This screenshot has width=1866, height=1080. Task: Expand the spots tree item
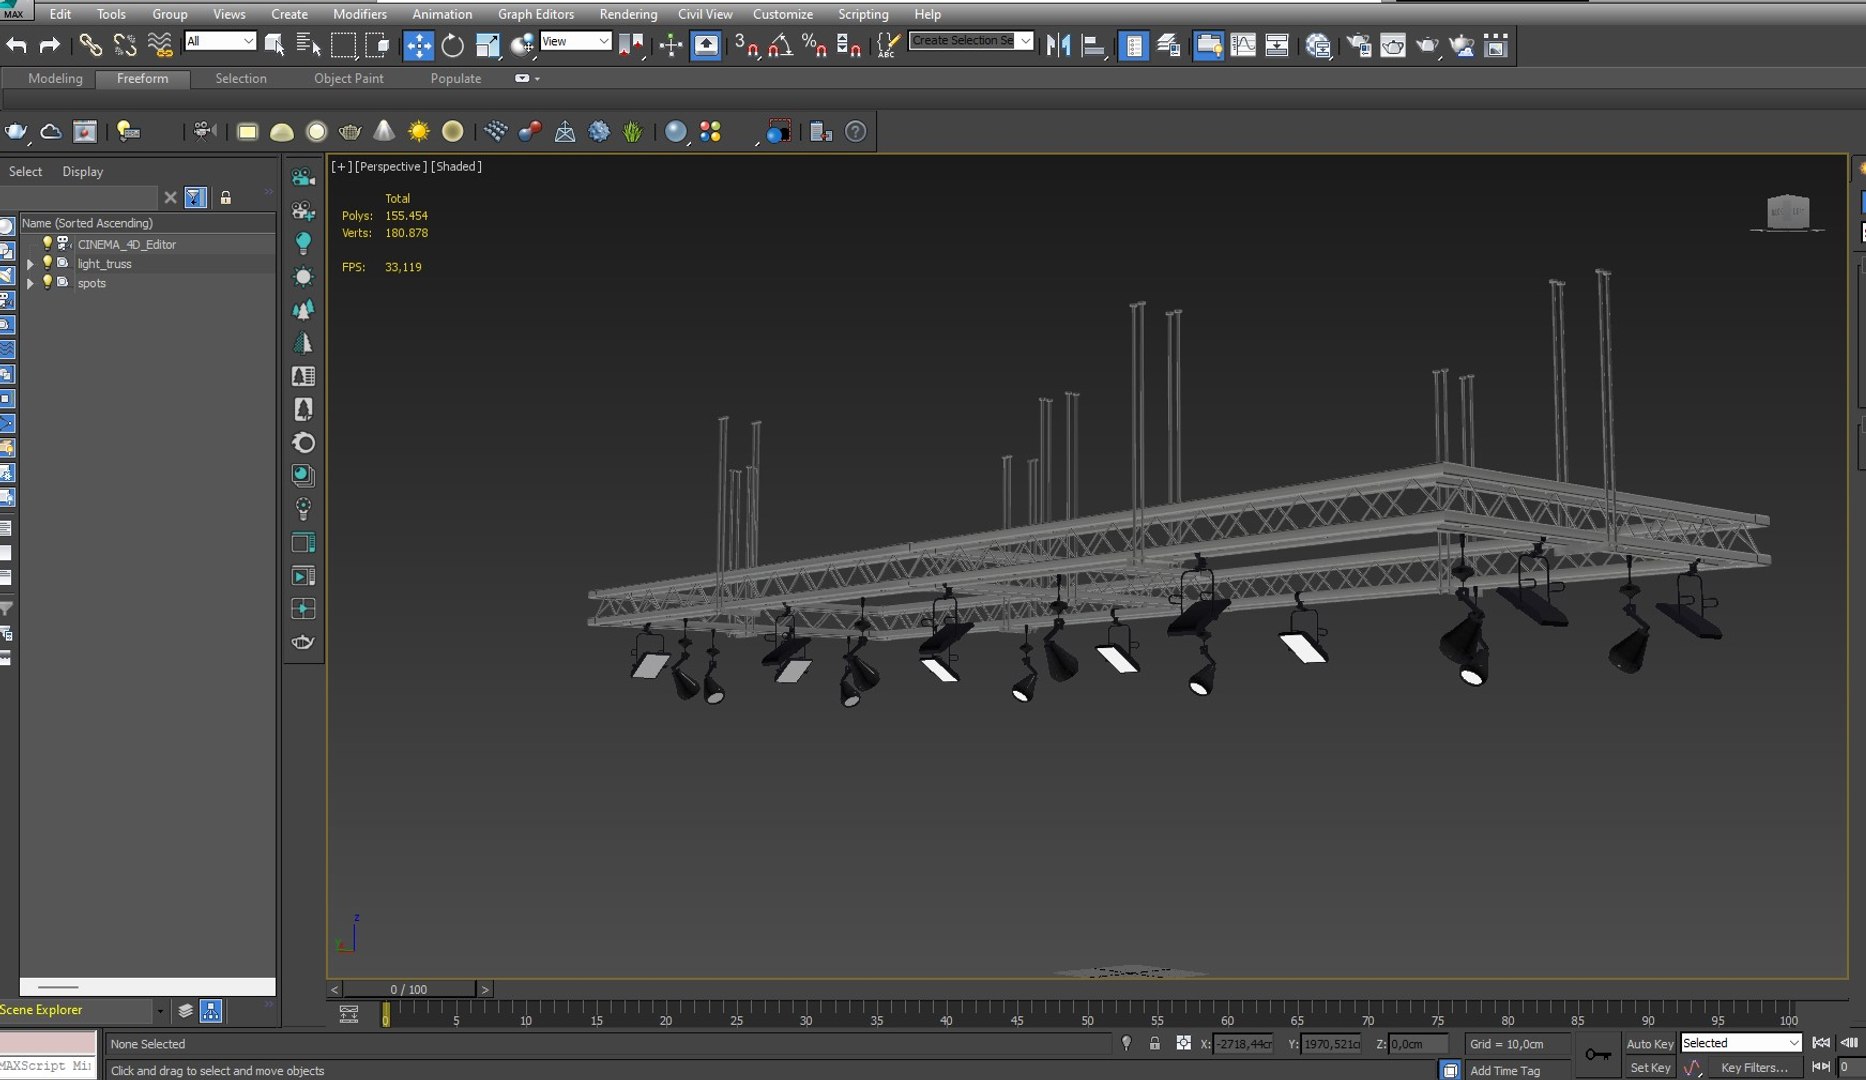30,283
